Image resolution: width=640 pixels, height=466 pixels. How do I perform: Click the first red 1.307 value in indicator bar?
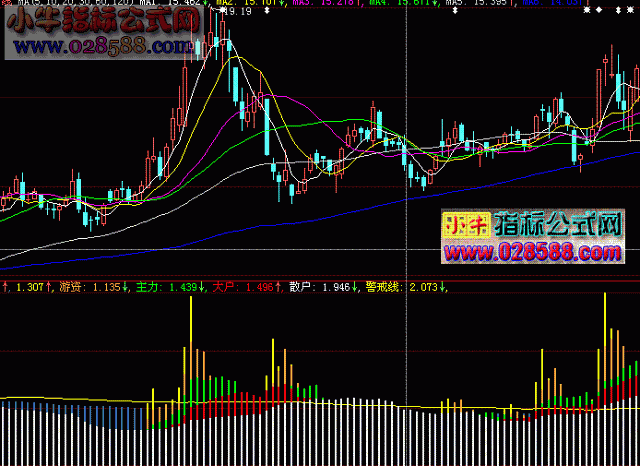(x=27, y=288)
